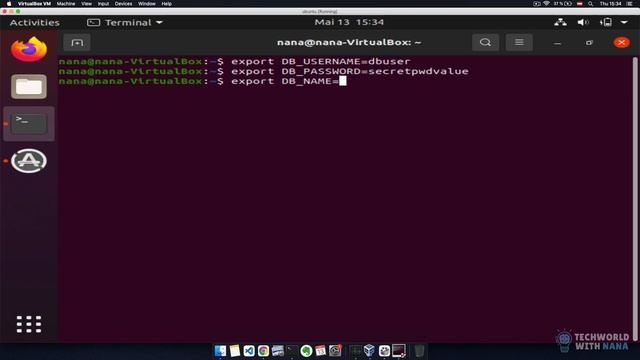This screenshot has height=360, width=640.
Task: Click Ubuntu battery power icon
Action: tap(606, 22)
